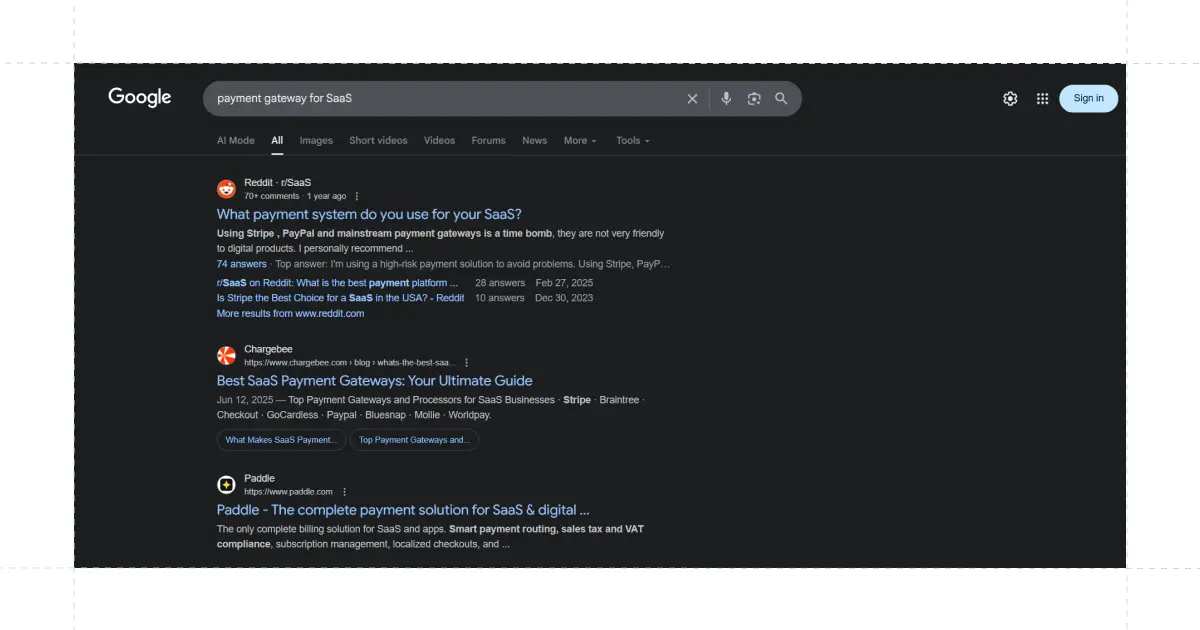Open the Tools dropdown
This screenshot has height=630, width=1200.
pyautogui.click(x=632, y=140)
